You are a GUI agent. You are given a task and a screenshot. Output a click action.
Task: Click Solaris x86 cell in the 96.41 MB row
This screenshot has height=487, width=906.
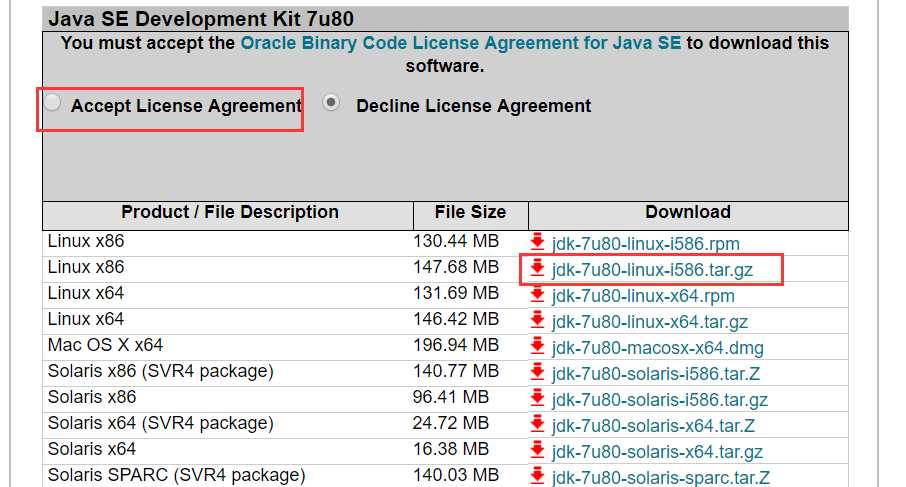coord(92,397)
